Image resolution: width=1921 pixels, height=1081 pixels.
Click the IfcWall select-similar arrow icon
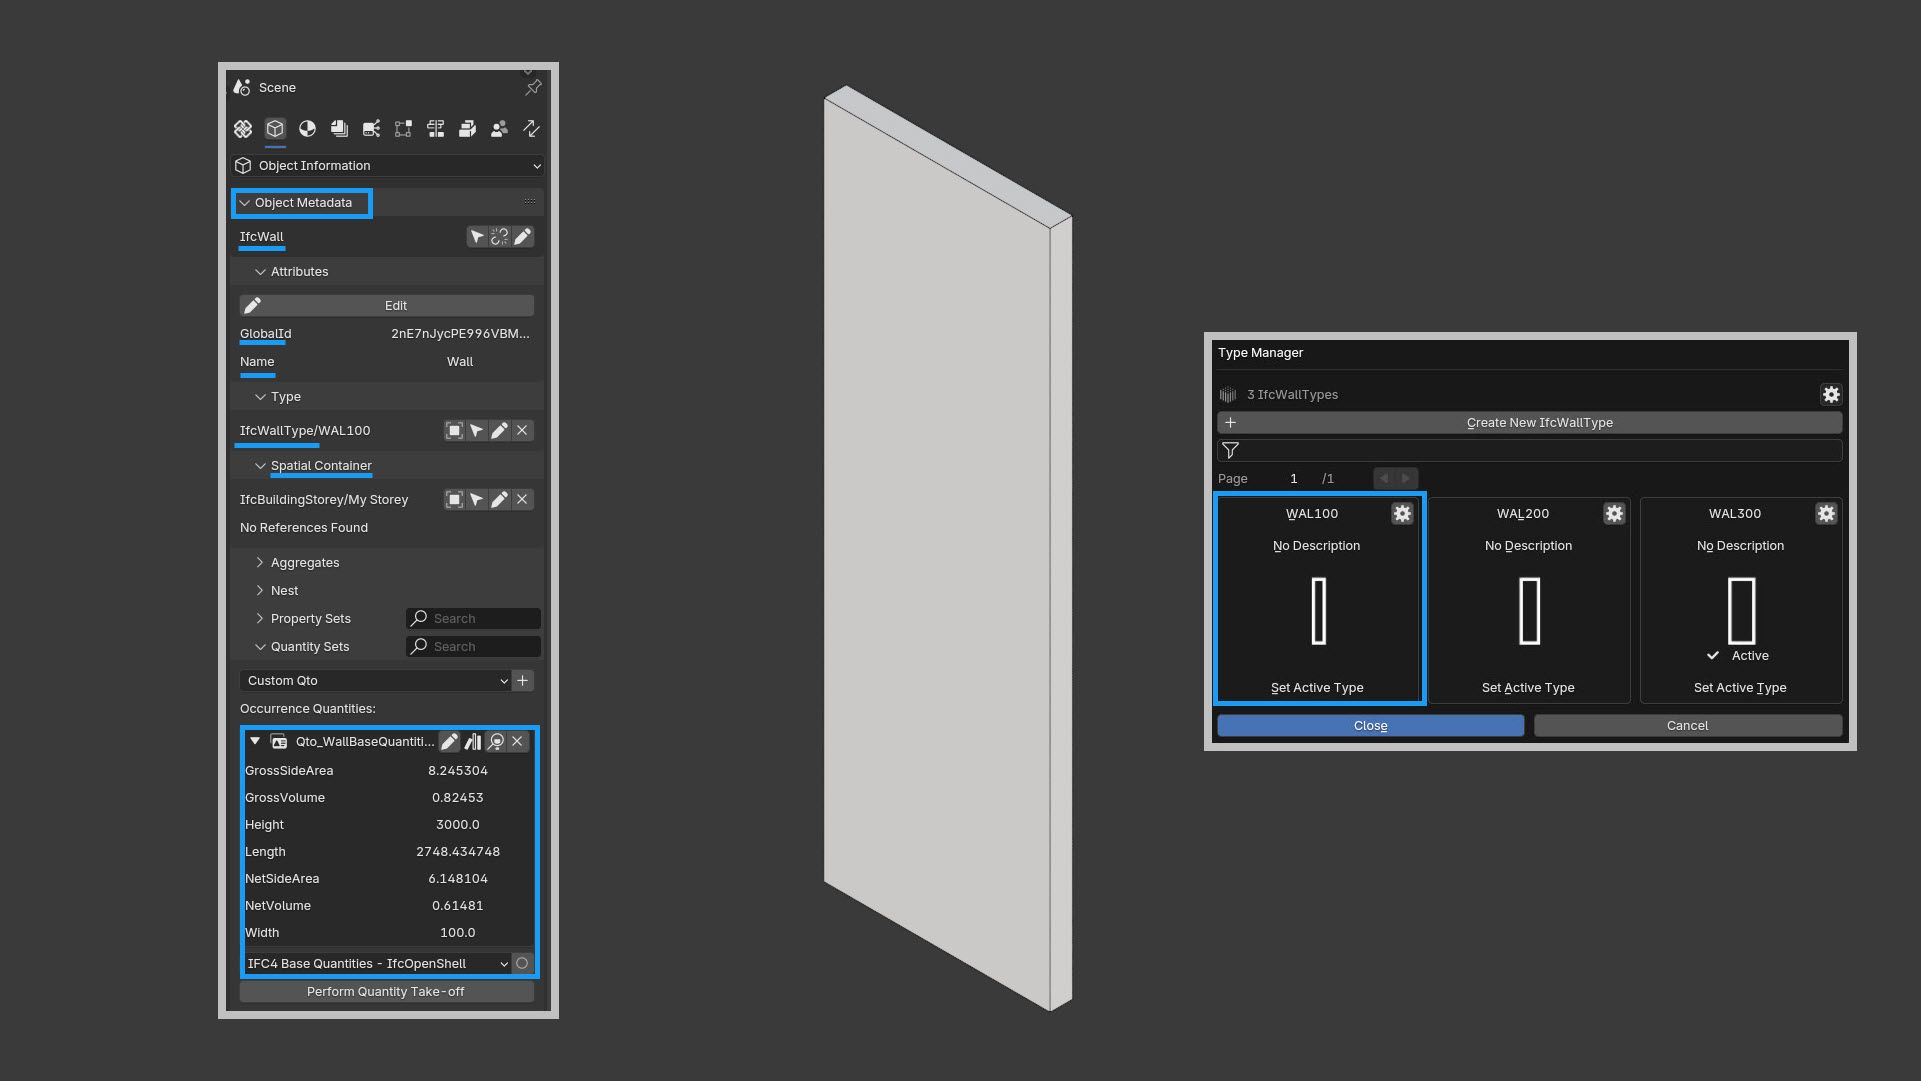click(x=477, y=237)
